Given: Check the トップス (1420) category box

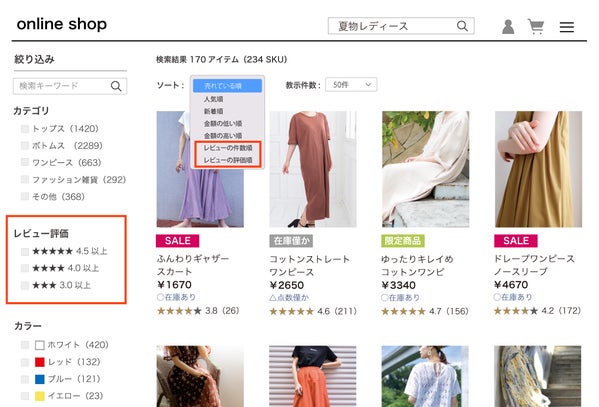Looking at the screenshot, I should pyautogui.click(x=25, y=129).
